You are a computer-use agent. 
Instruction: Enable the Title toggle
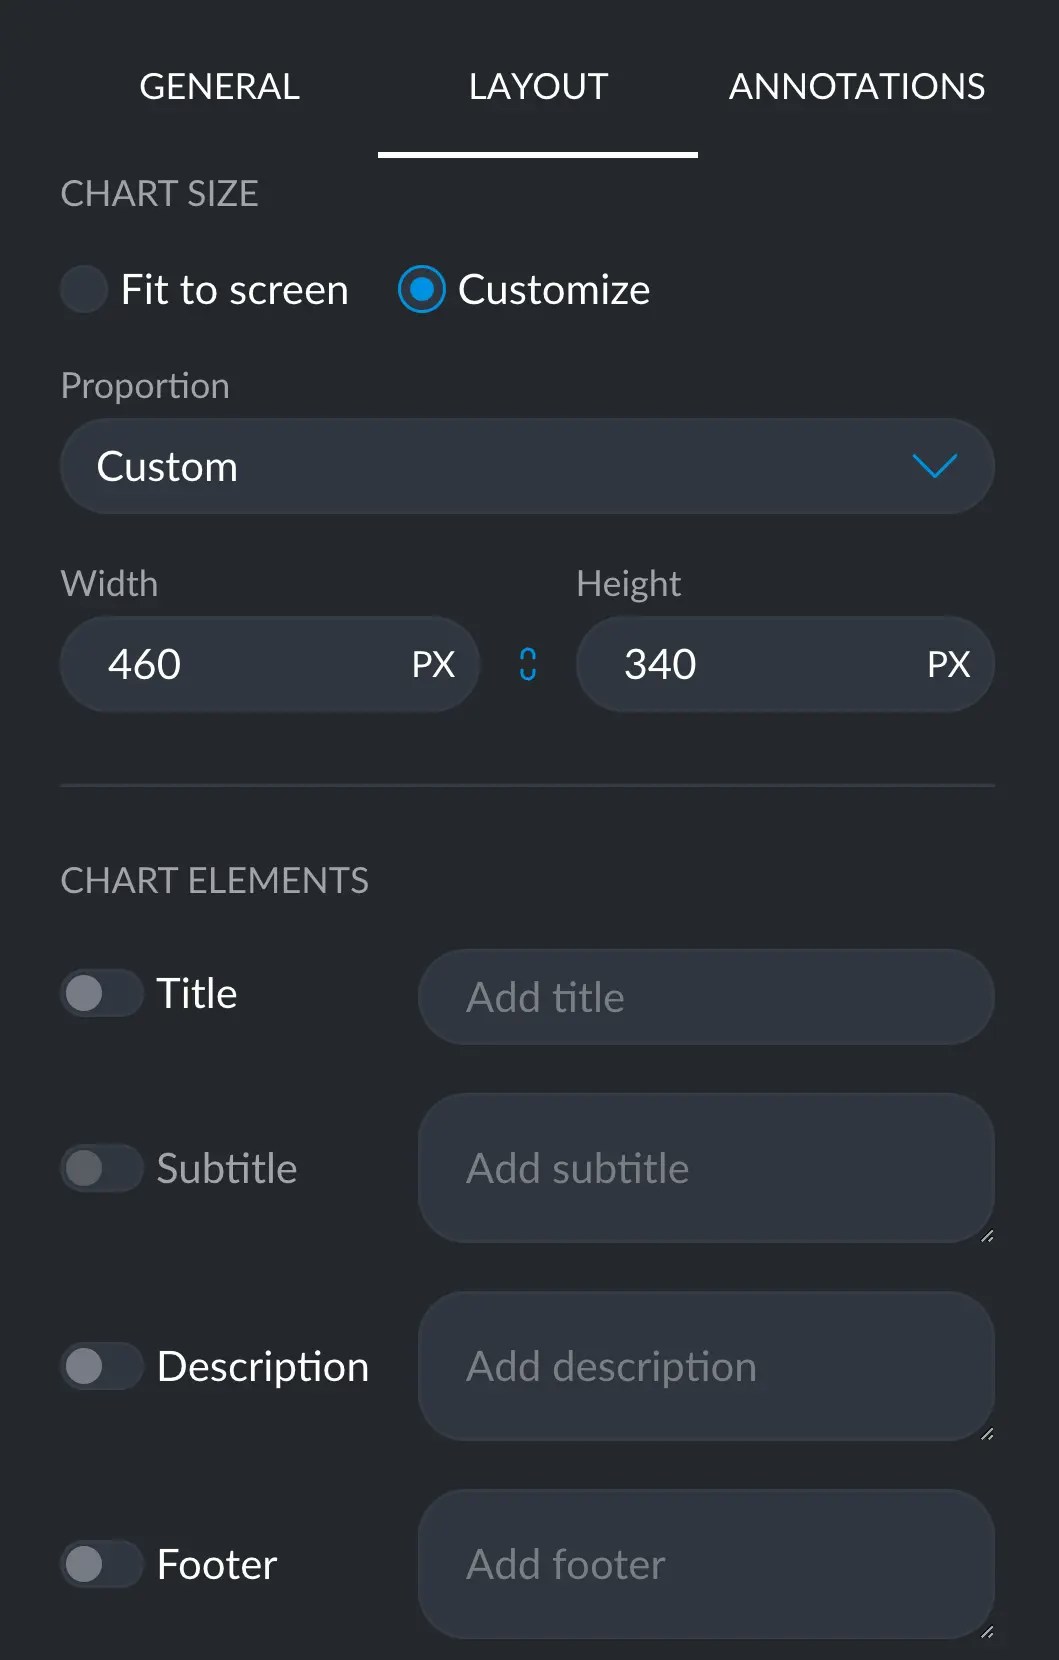[x=100, y=992]
